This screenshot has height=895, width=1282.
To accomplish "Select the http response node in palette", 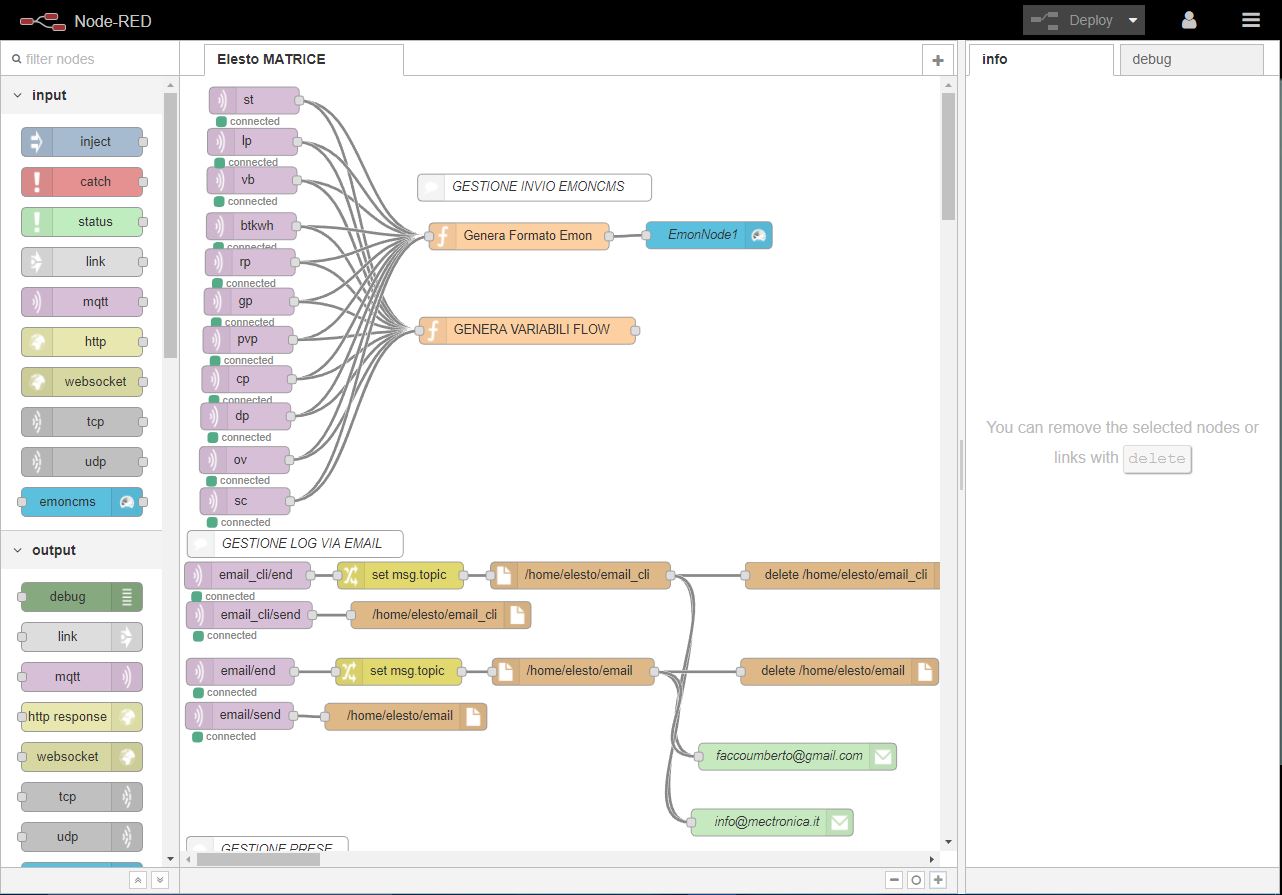I will (x=82, y=717).
